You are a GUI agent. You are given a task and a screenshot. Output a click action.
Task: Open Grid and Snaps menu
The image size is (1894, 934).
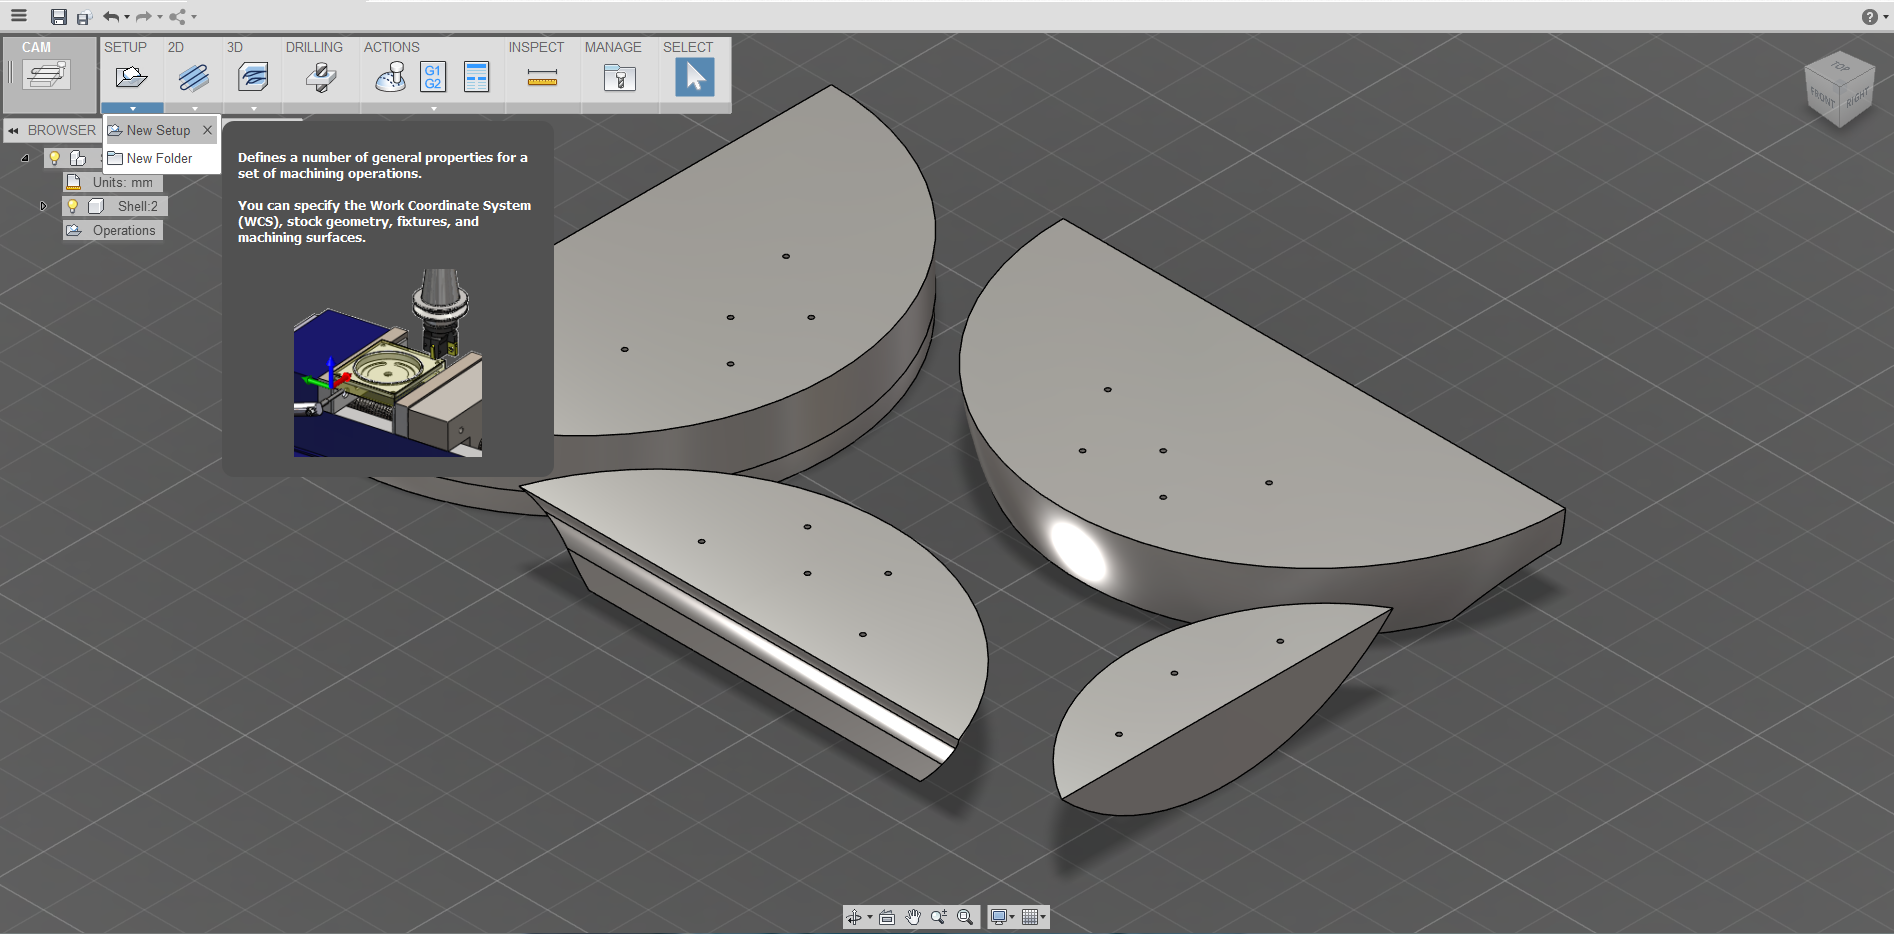coord(1033,917)
